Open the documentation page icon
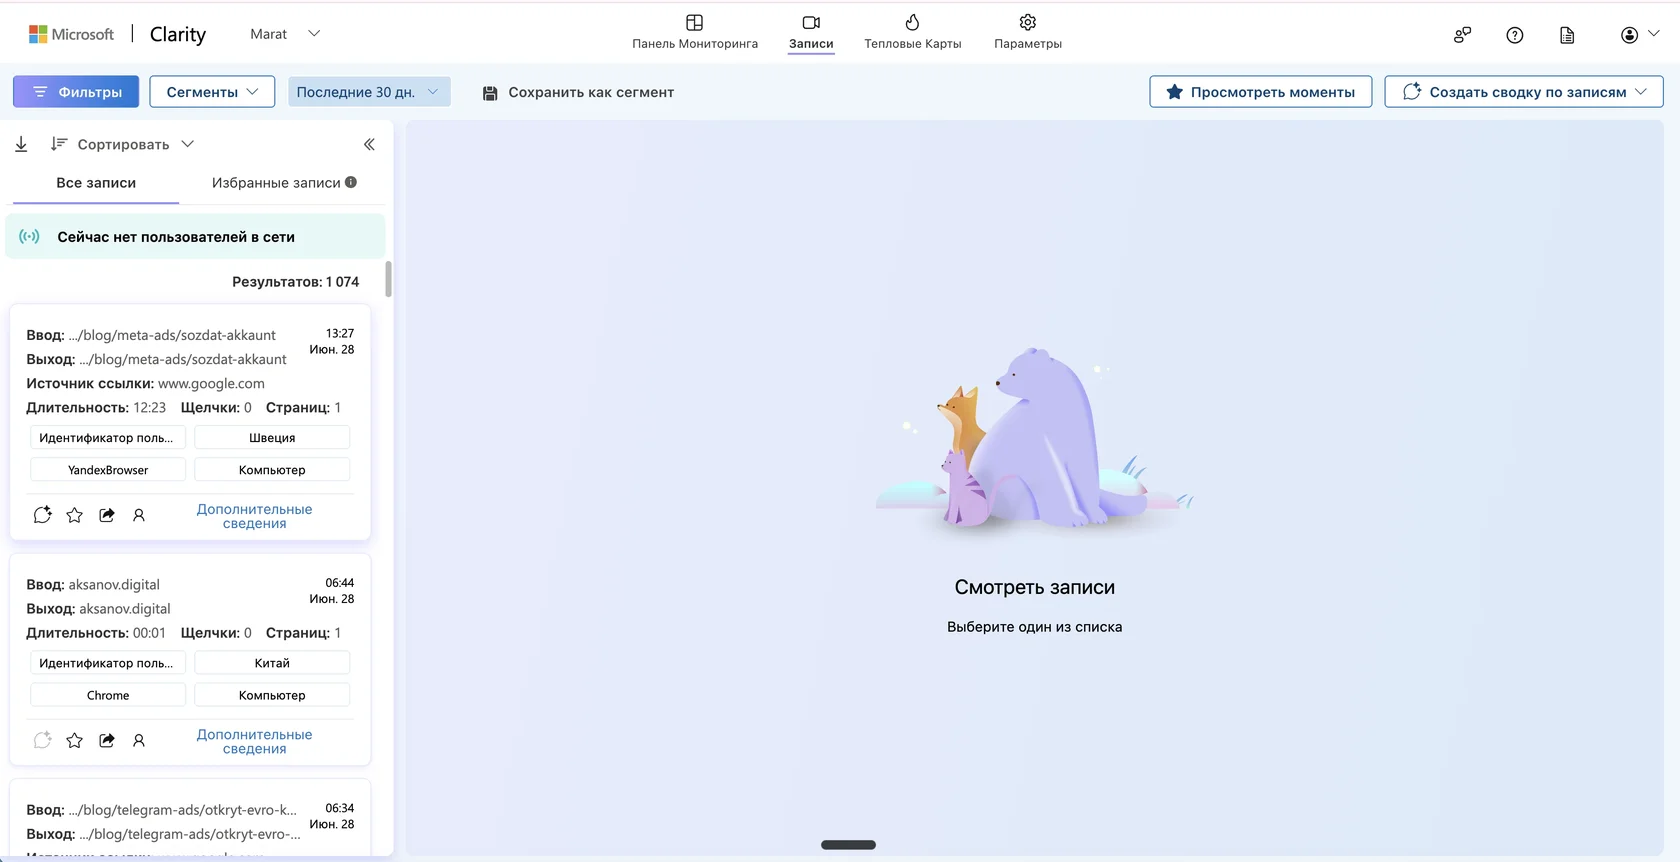Image resolution: width=1680 pixels, height=862 pixels. pyautogui.click(x=1567, y=35)
